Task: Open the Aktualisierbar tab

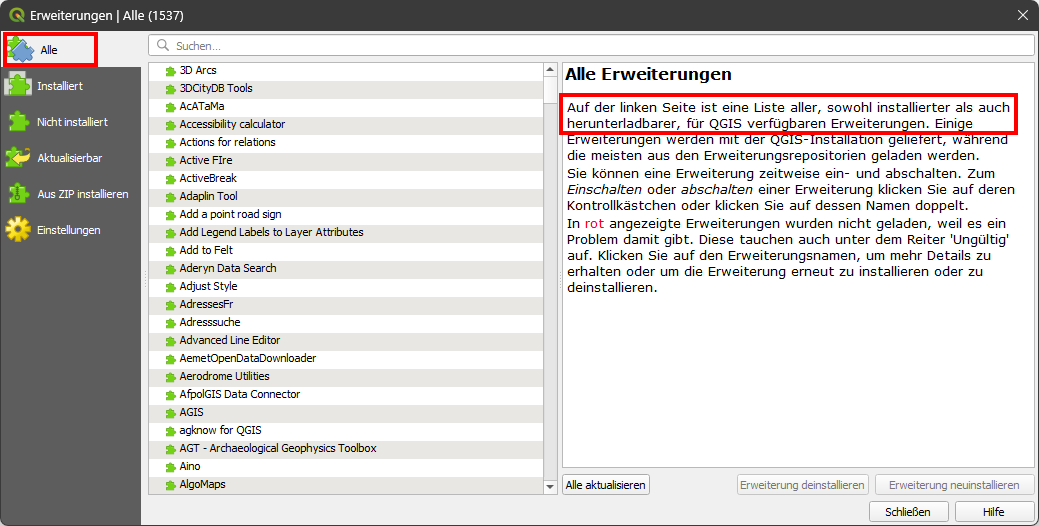Action: [70, 158]
